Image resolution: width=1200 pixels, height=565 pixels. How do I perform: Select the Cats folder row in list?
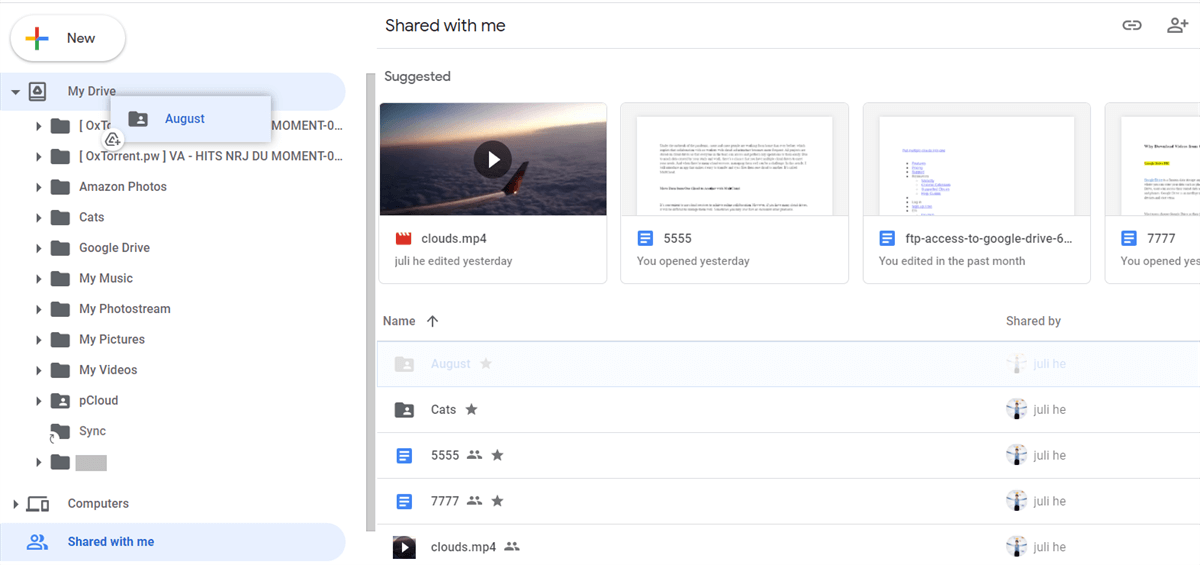pyautogui.click(x=790, y=410)
